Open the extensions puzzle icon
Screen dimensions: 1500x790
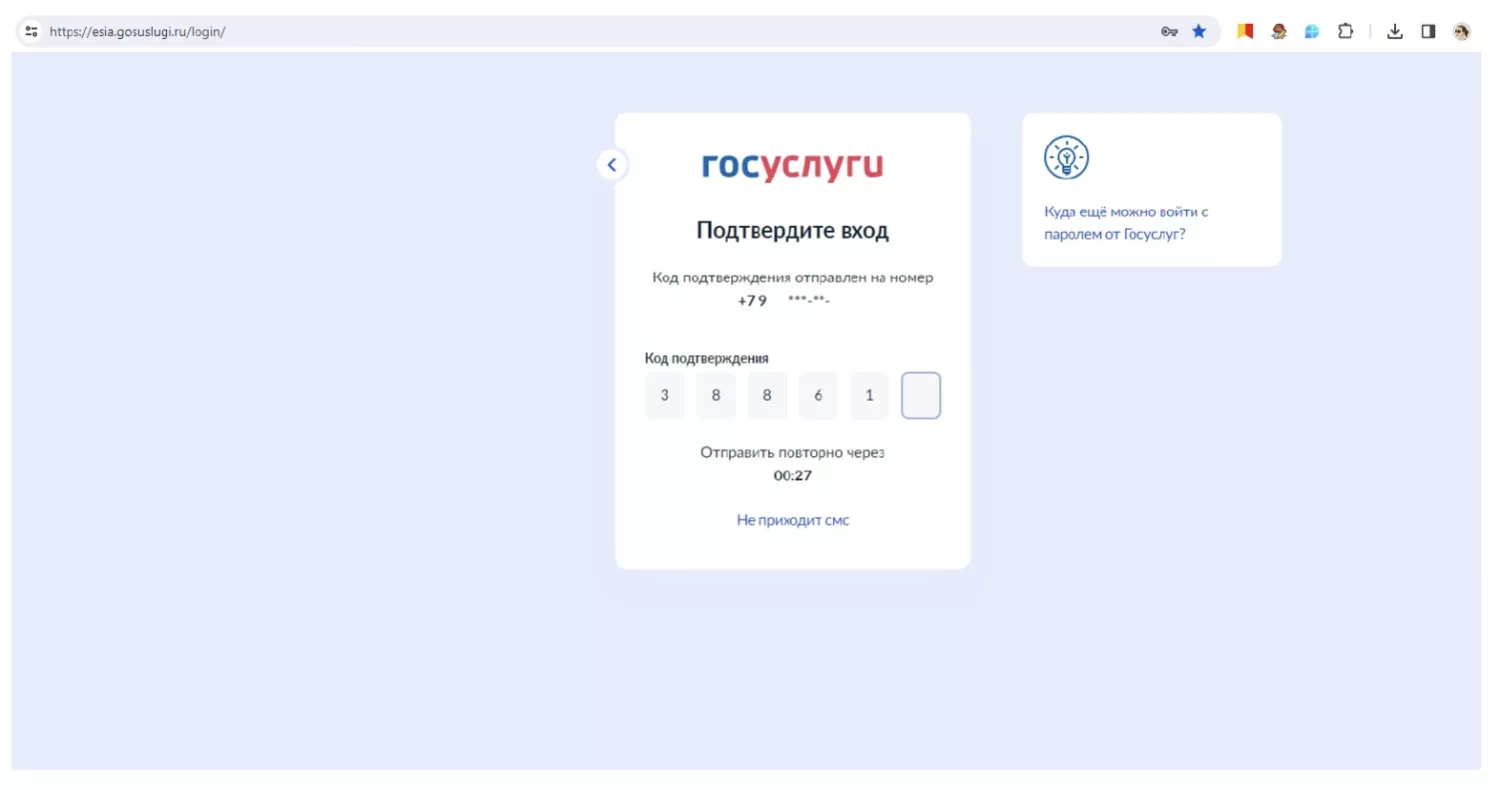point(1345,31)
